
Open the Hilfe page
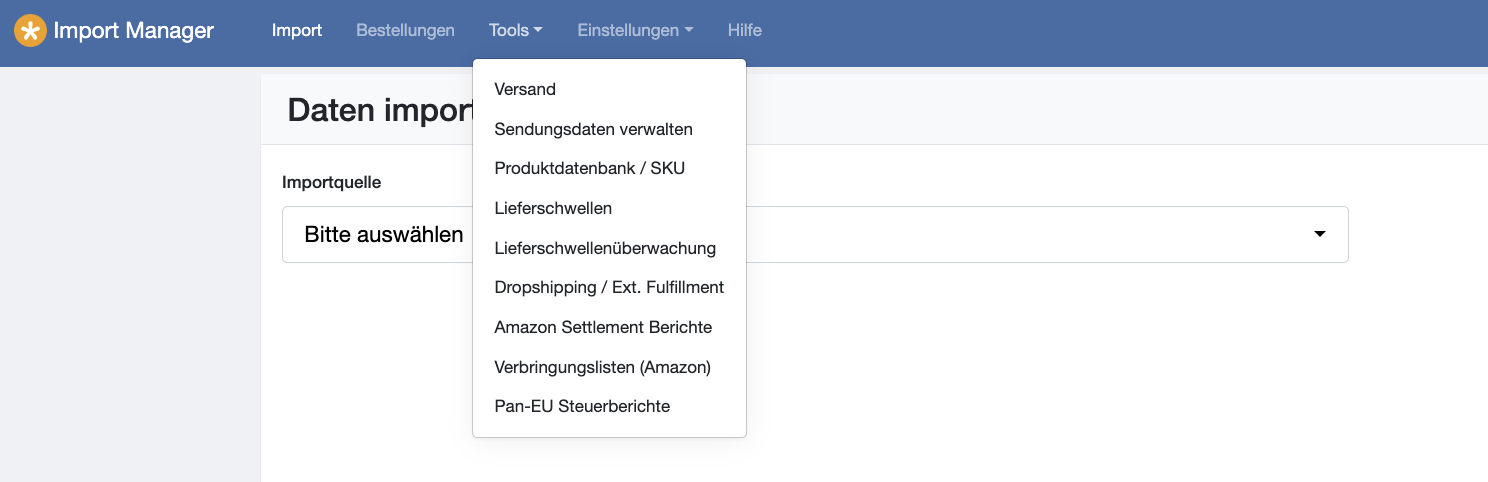click(745, 30)
